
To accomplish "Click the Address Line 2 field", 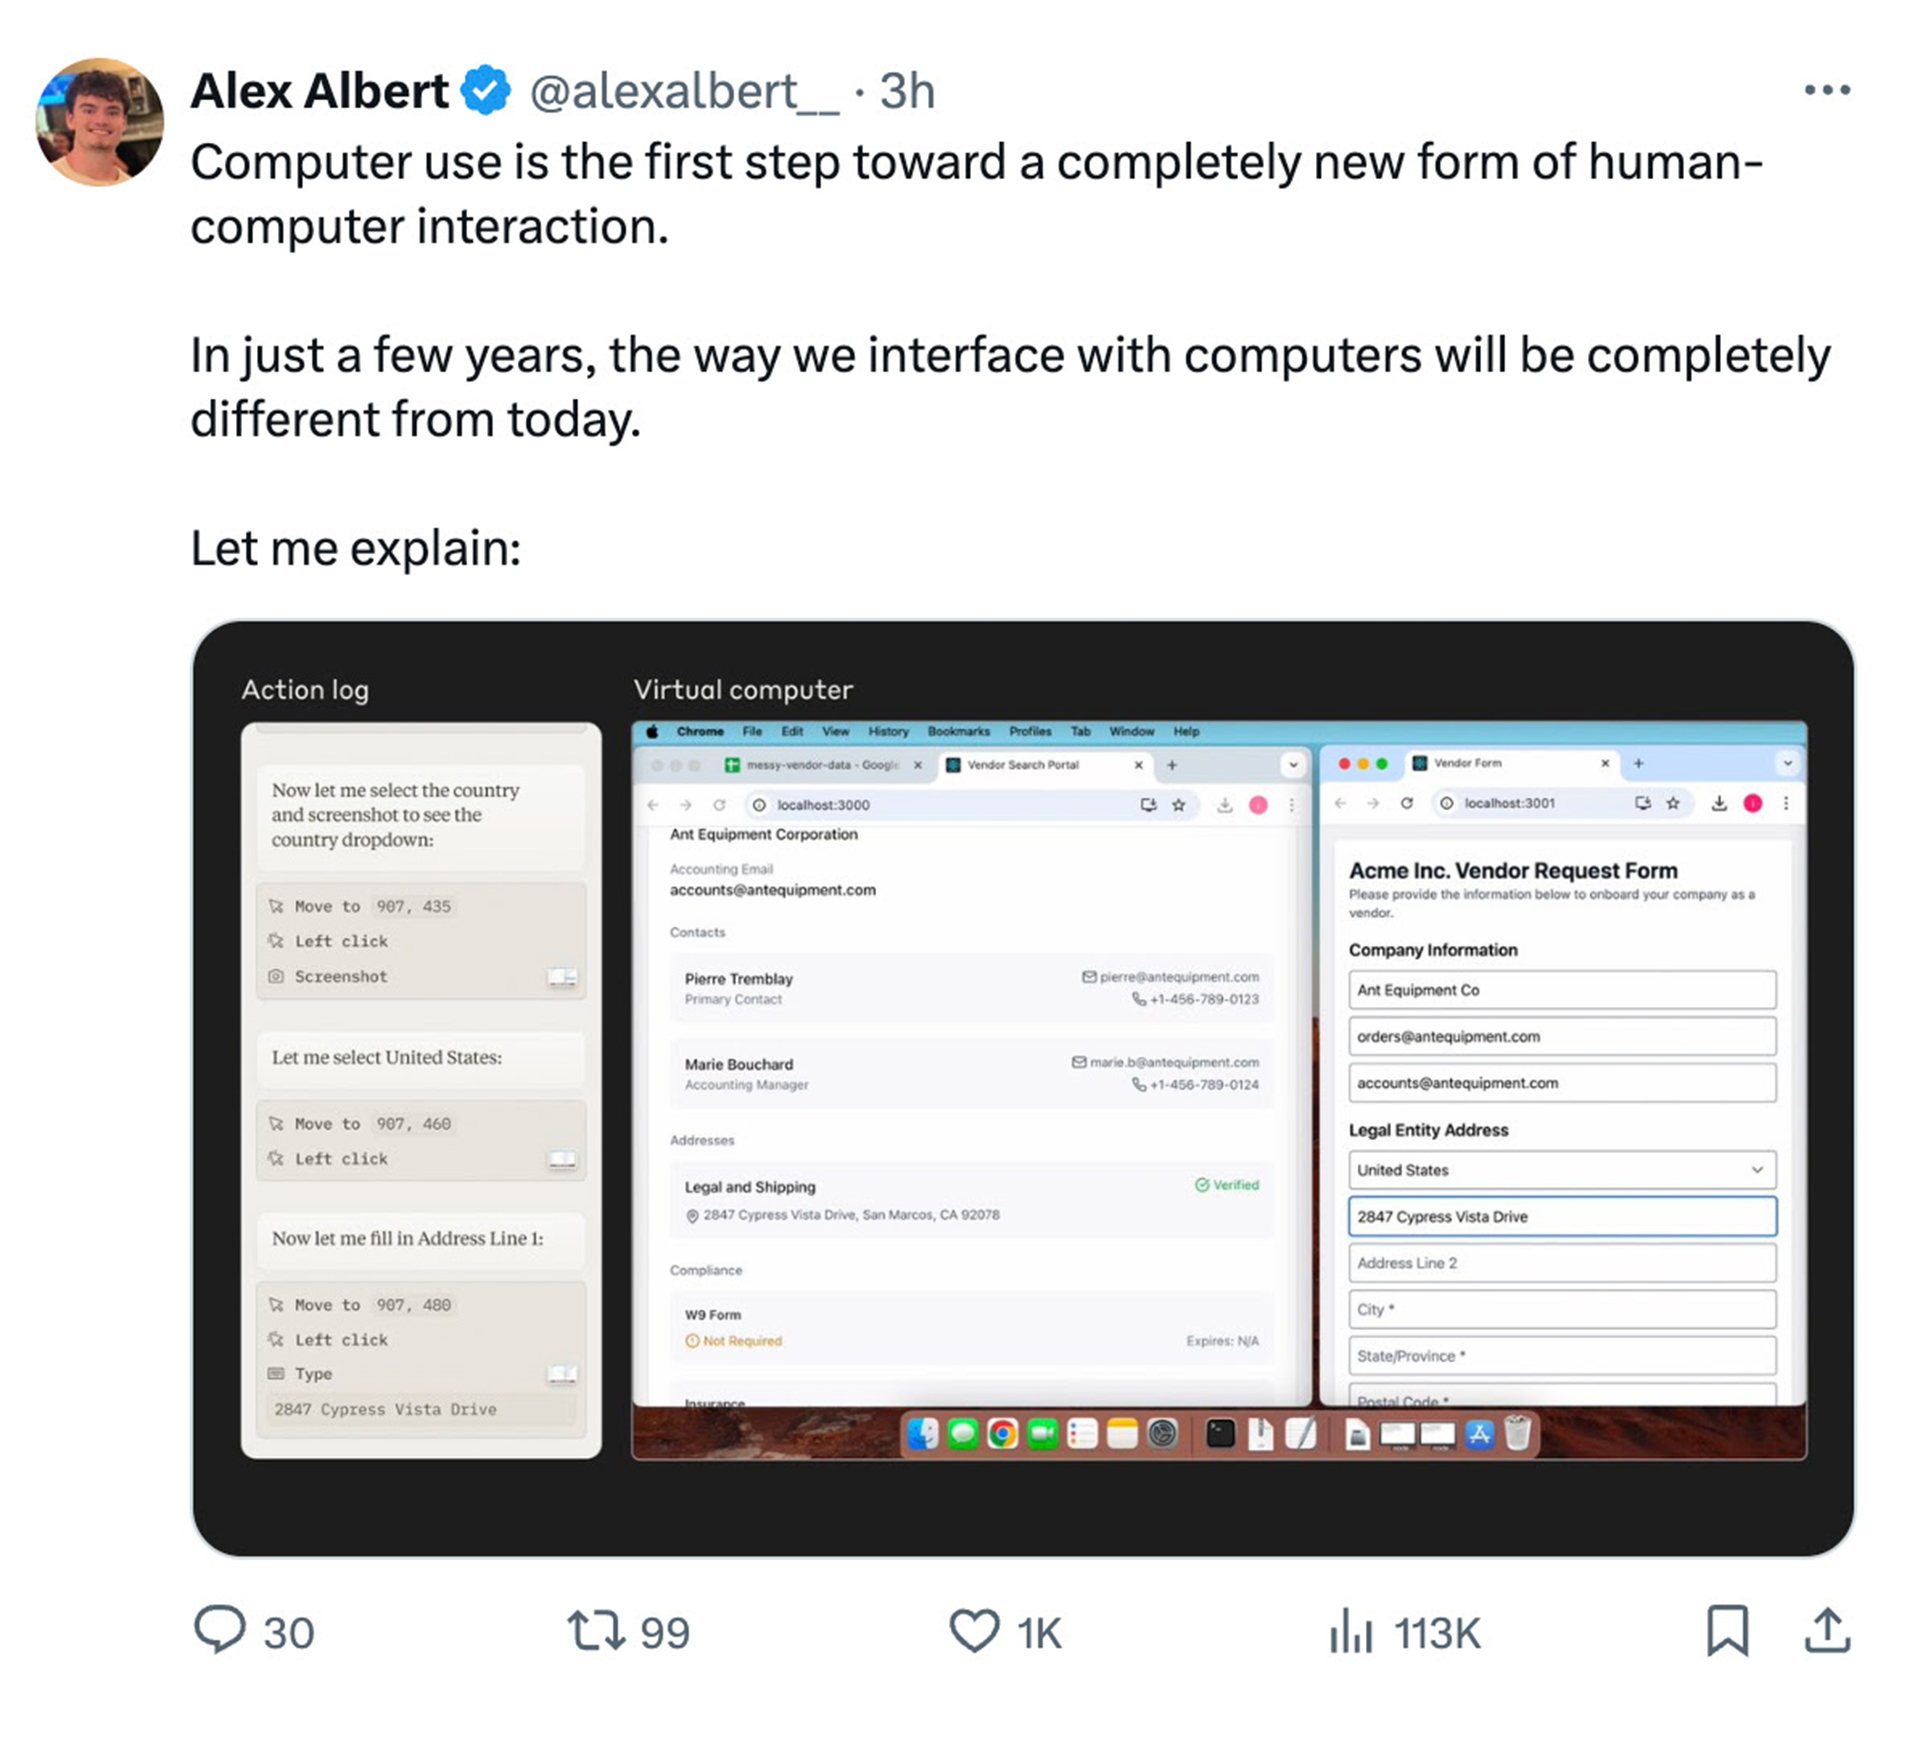I will (1561, 1263).
